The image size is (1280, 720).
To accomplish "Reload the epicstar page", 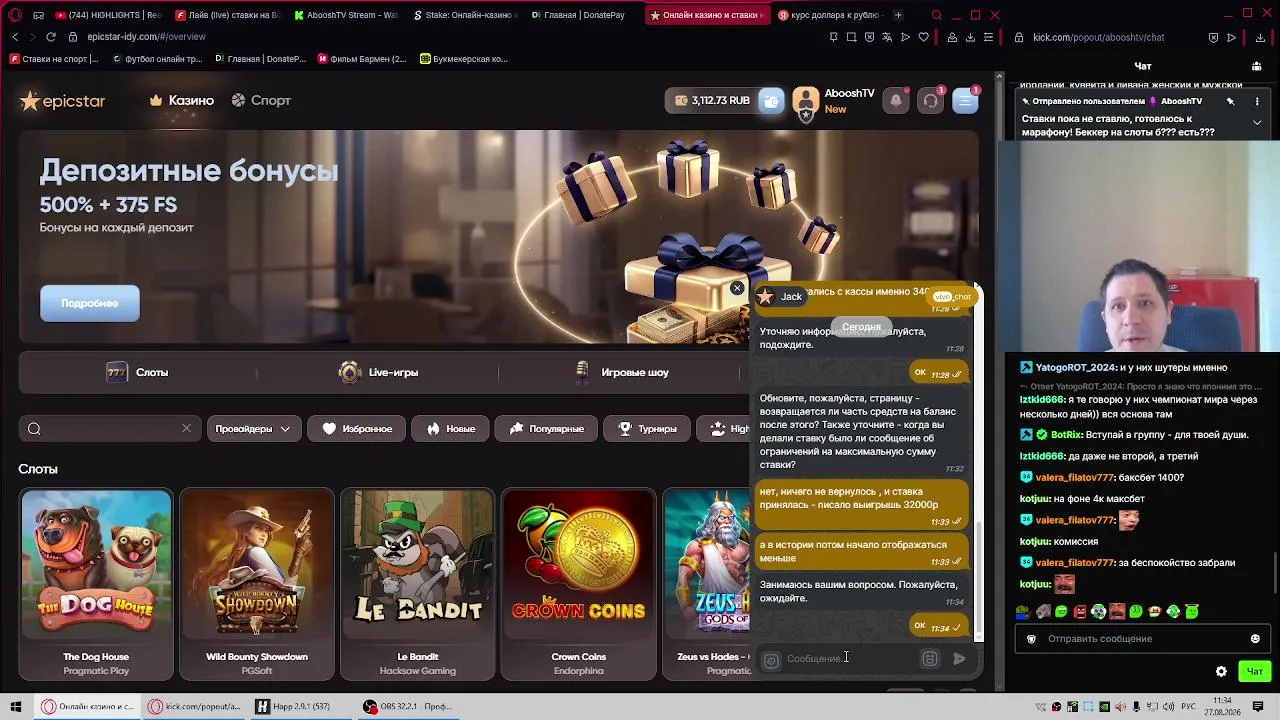I will pyautogui.click(x=51, y=37).
